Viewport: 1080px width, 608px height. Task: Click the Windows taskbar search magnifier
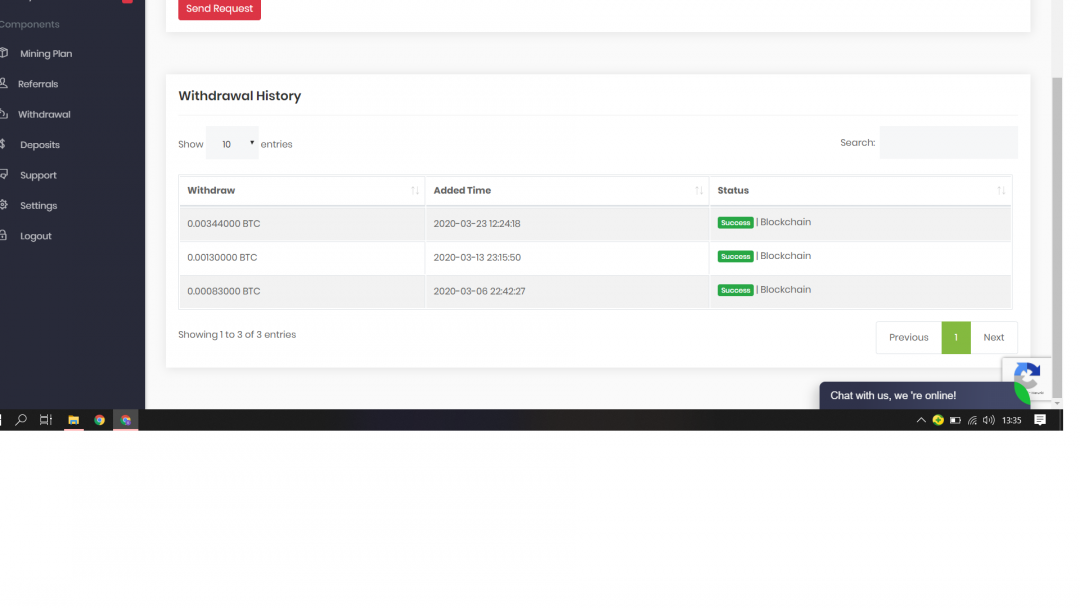coord(21,420)
